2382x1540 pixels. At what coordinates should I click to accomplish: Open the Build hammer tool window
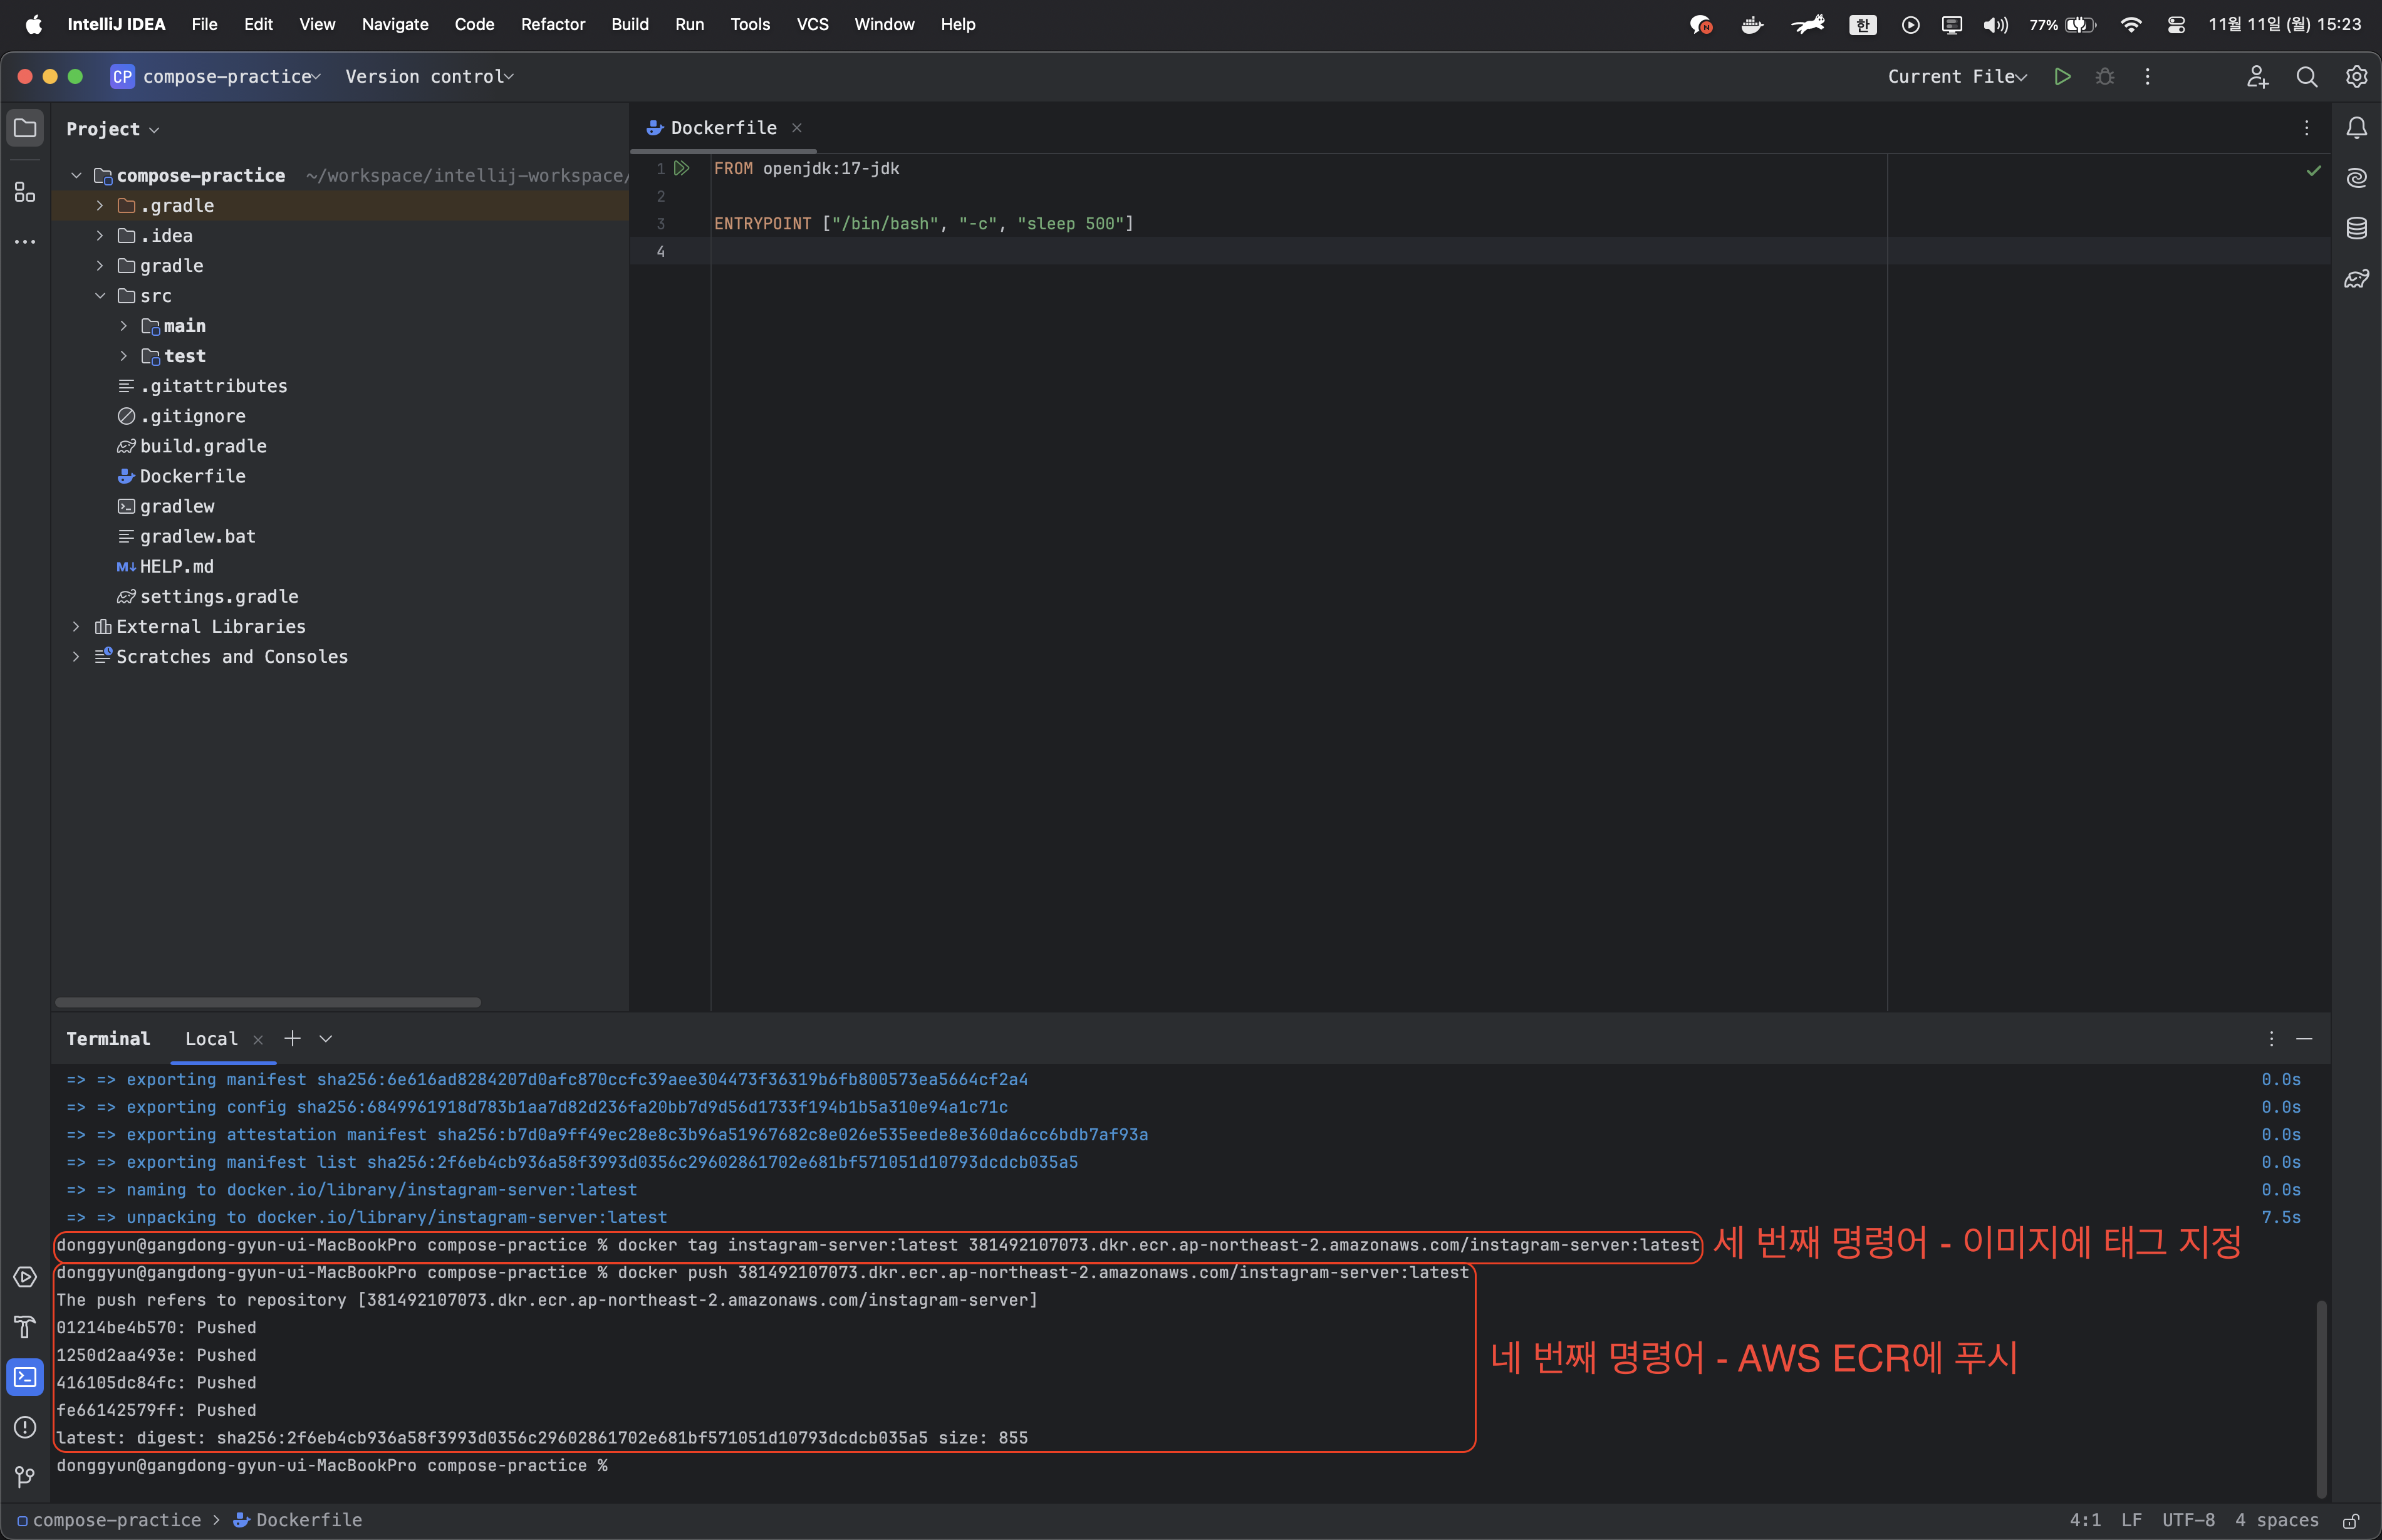click(x=25, y=1327)
